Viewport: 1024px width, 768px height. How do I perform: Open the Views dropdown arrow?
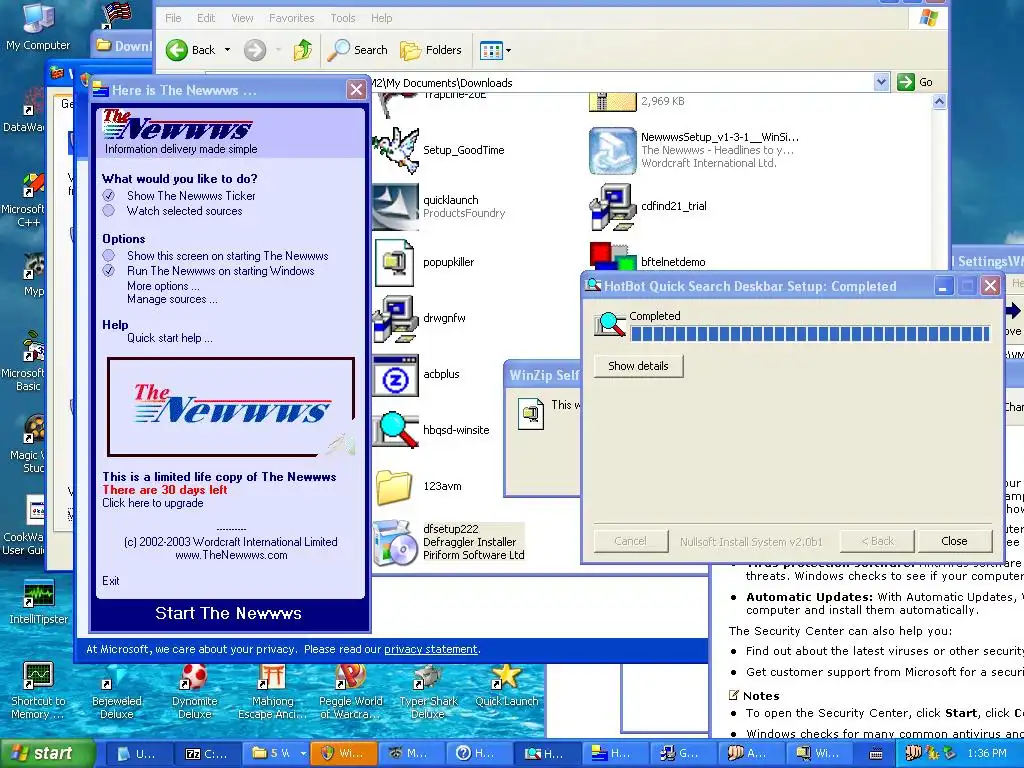[x=509, y=50]
